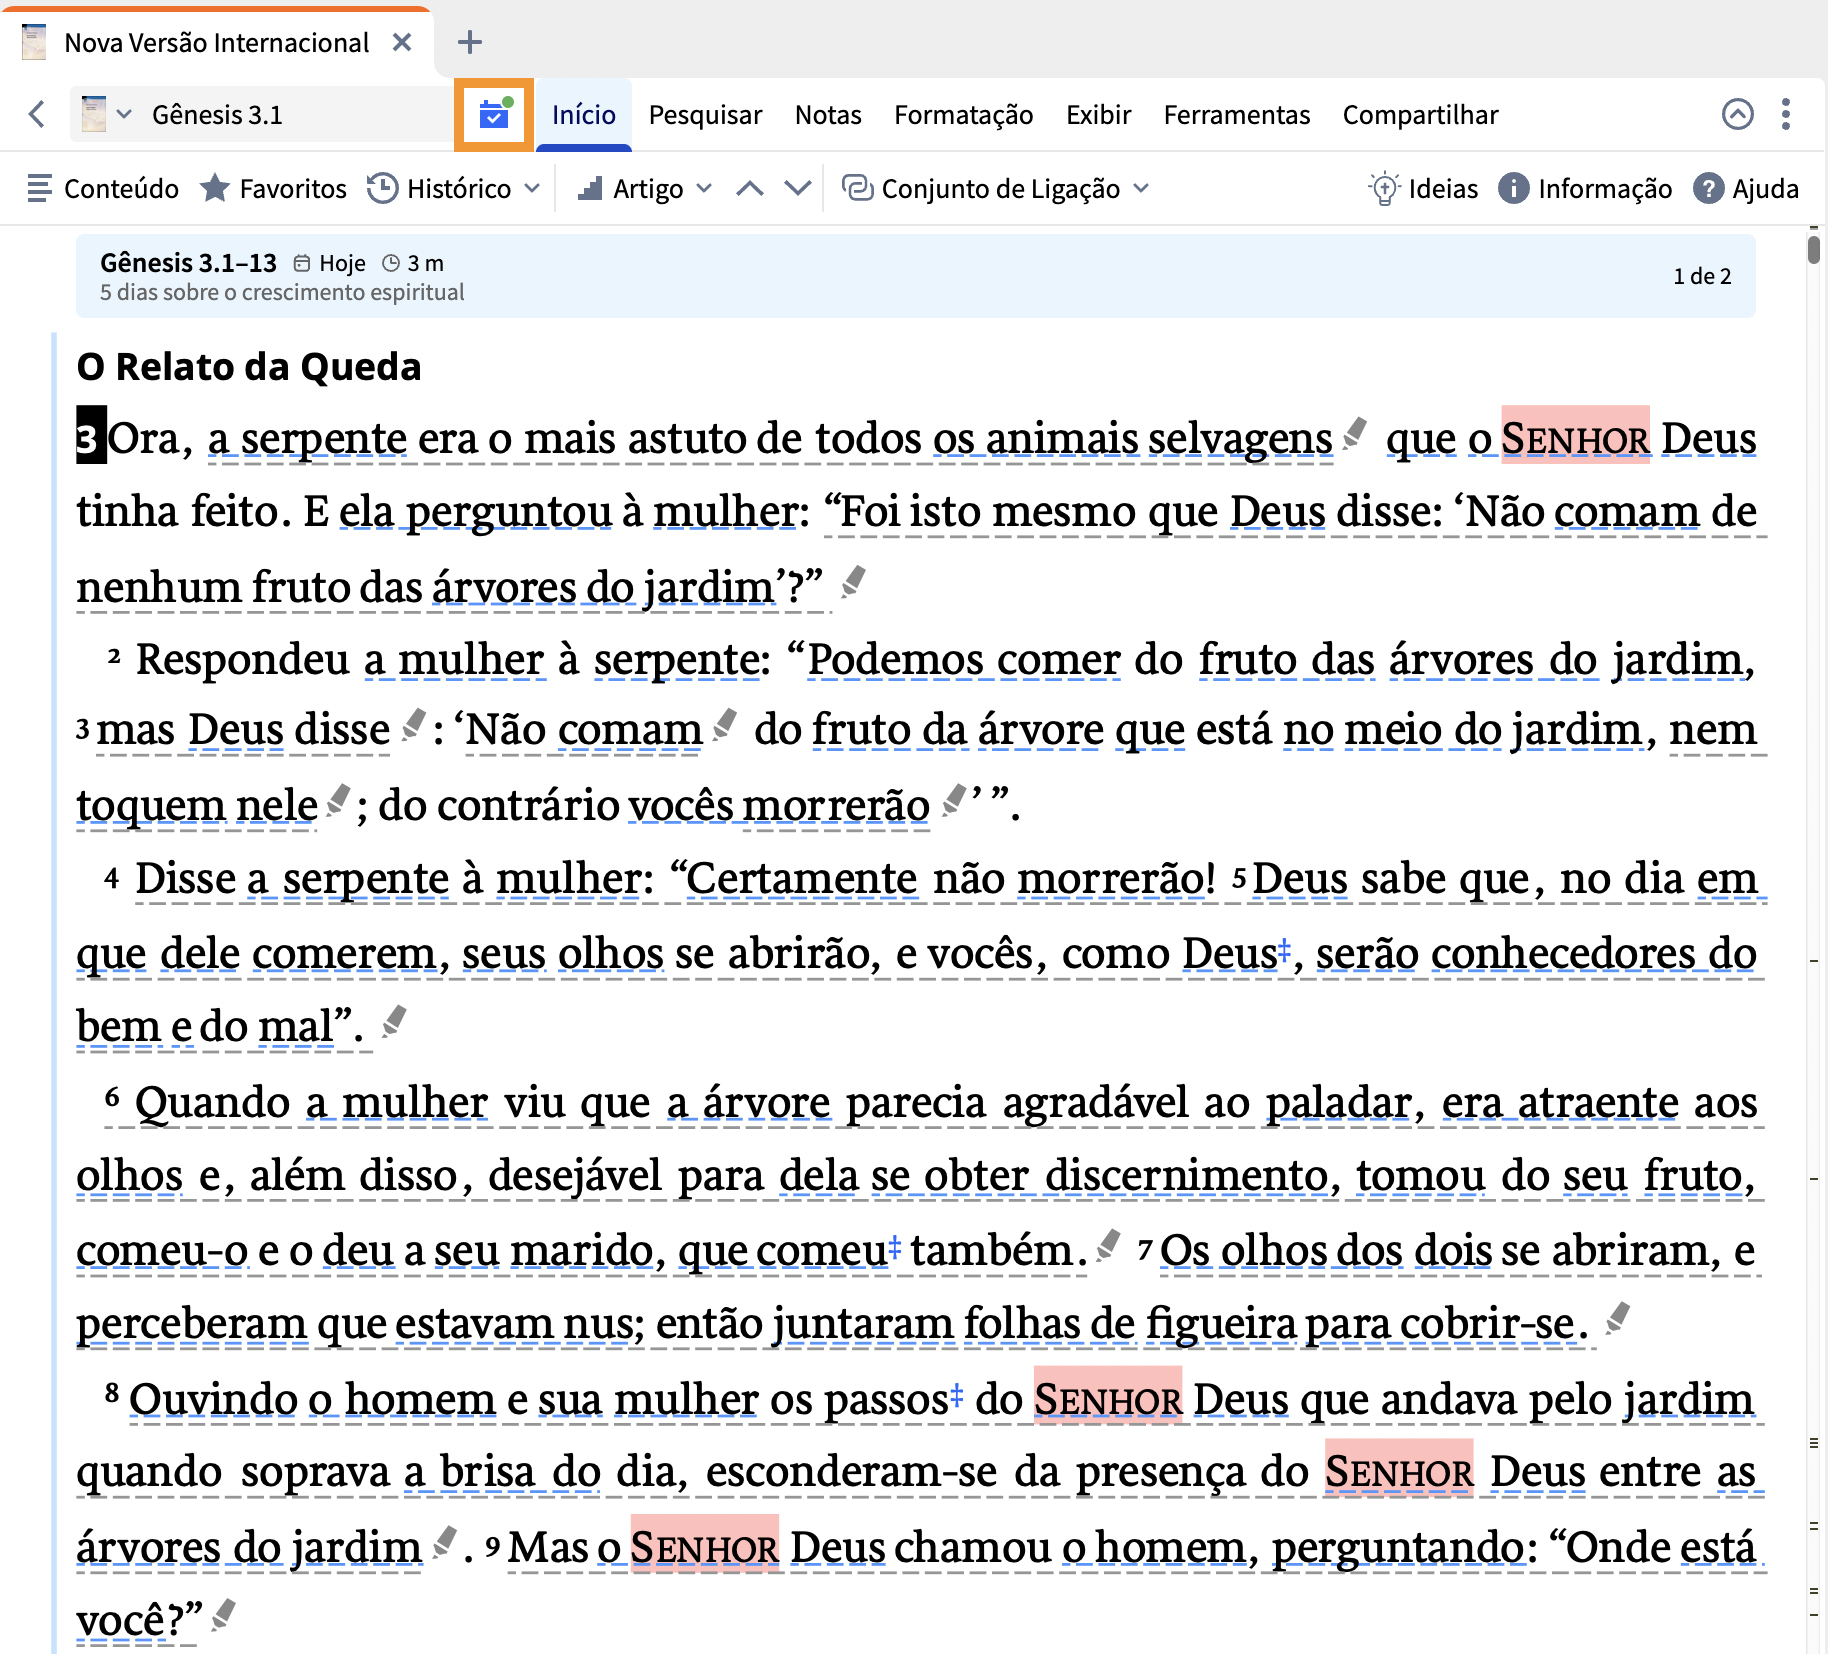The width and height of the screenshot is (1828, 1654).
Task: Open the Informação panel
Action: coord(1585,189)
